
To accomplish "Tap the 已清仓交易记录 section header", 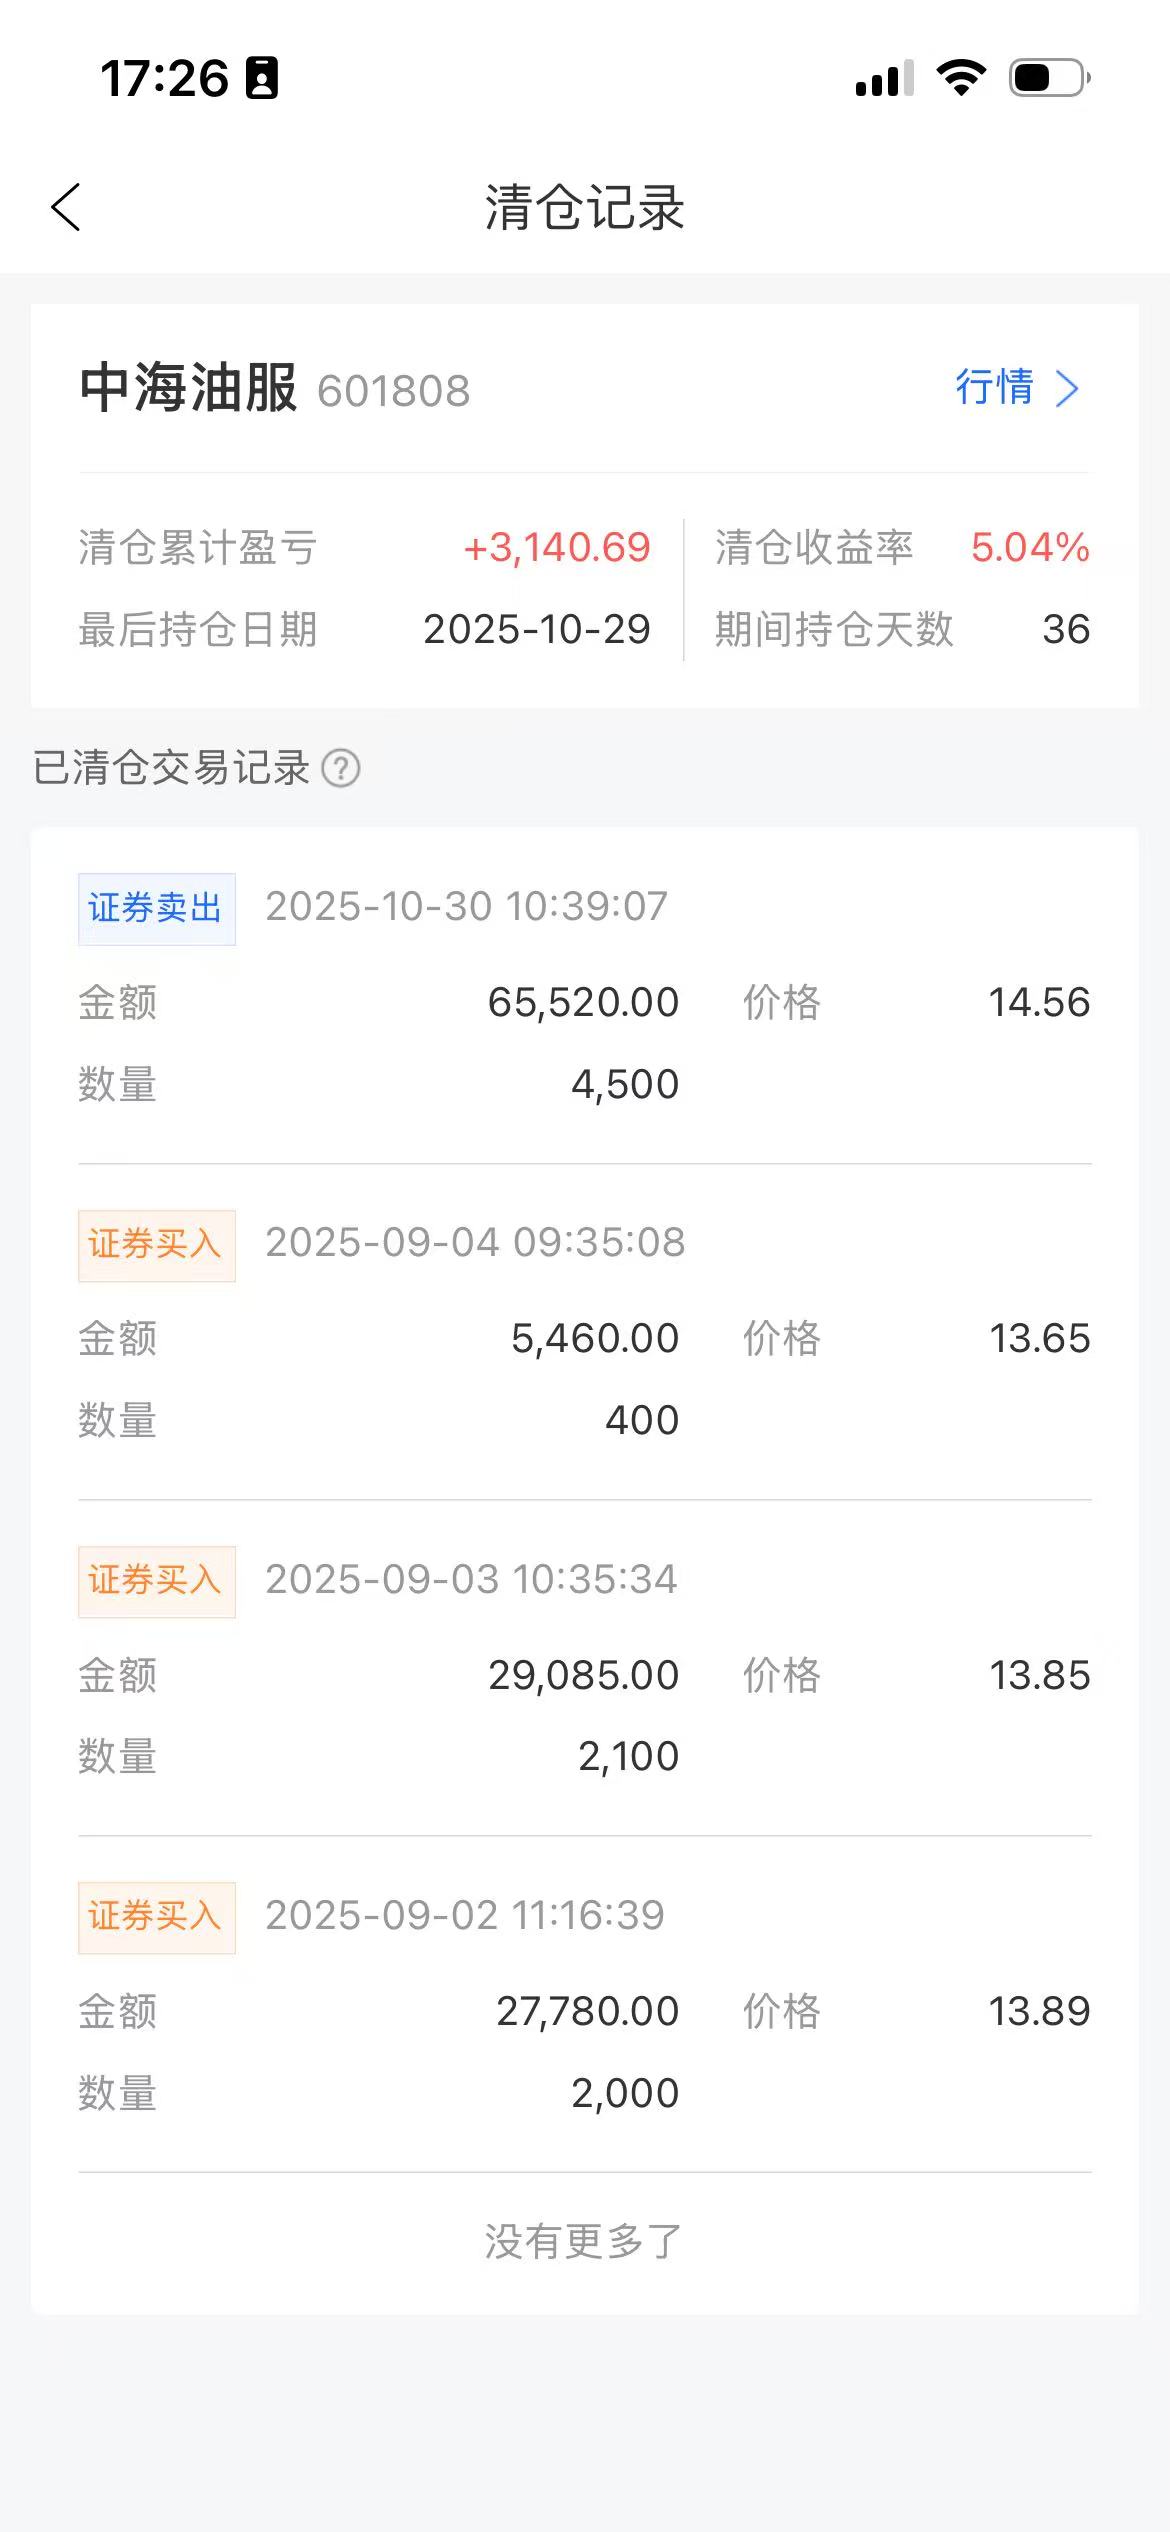I will coord(171,768).
